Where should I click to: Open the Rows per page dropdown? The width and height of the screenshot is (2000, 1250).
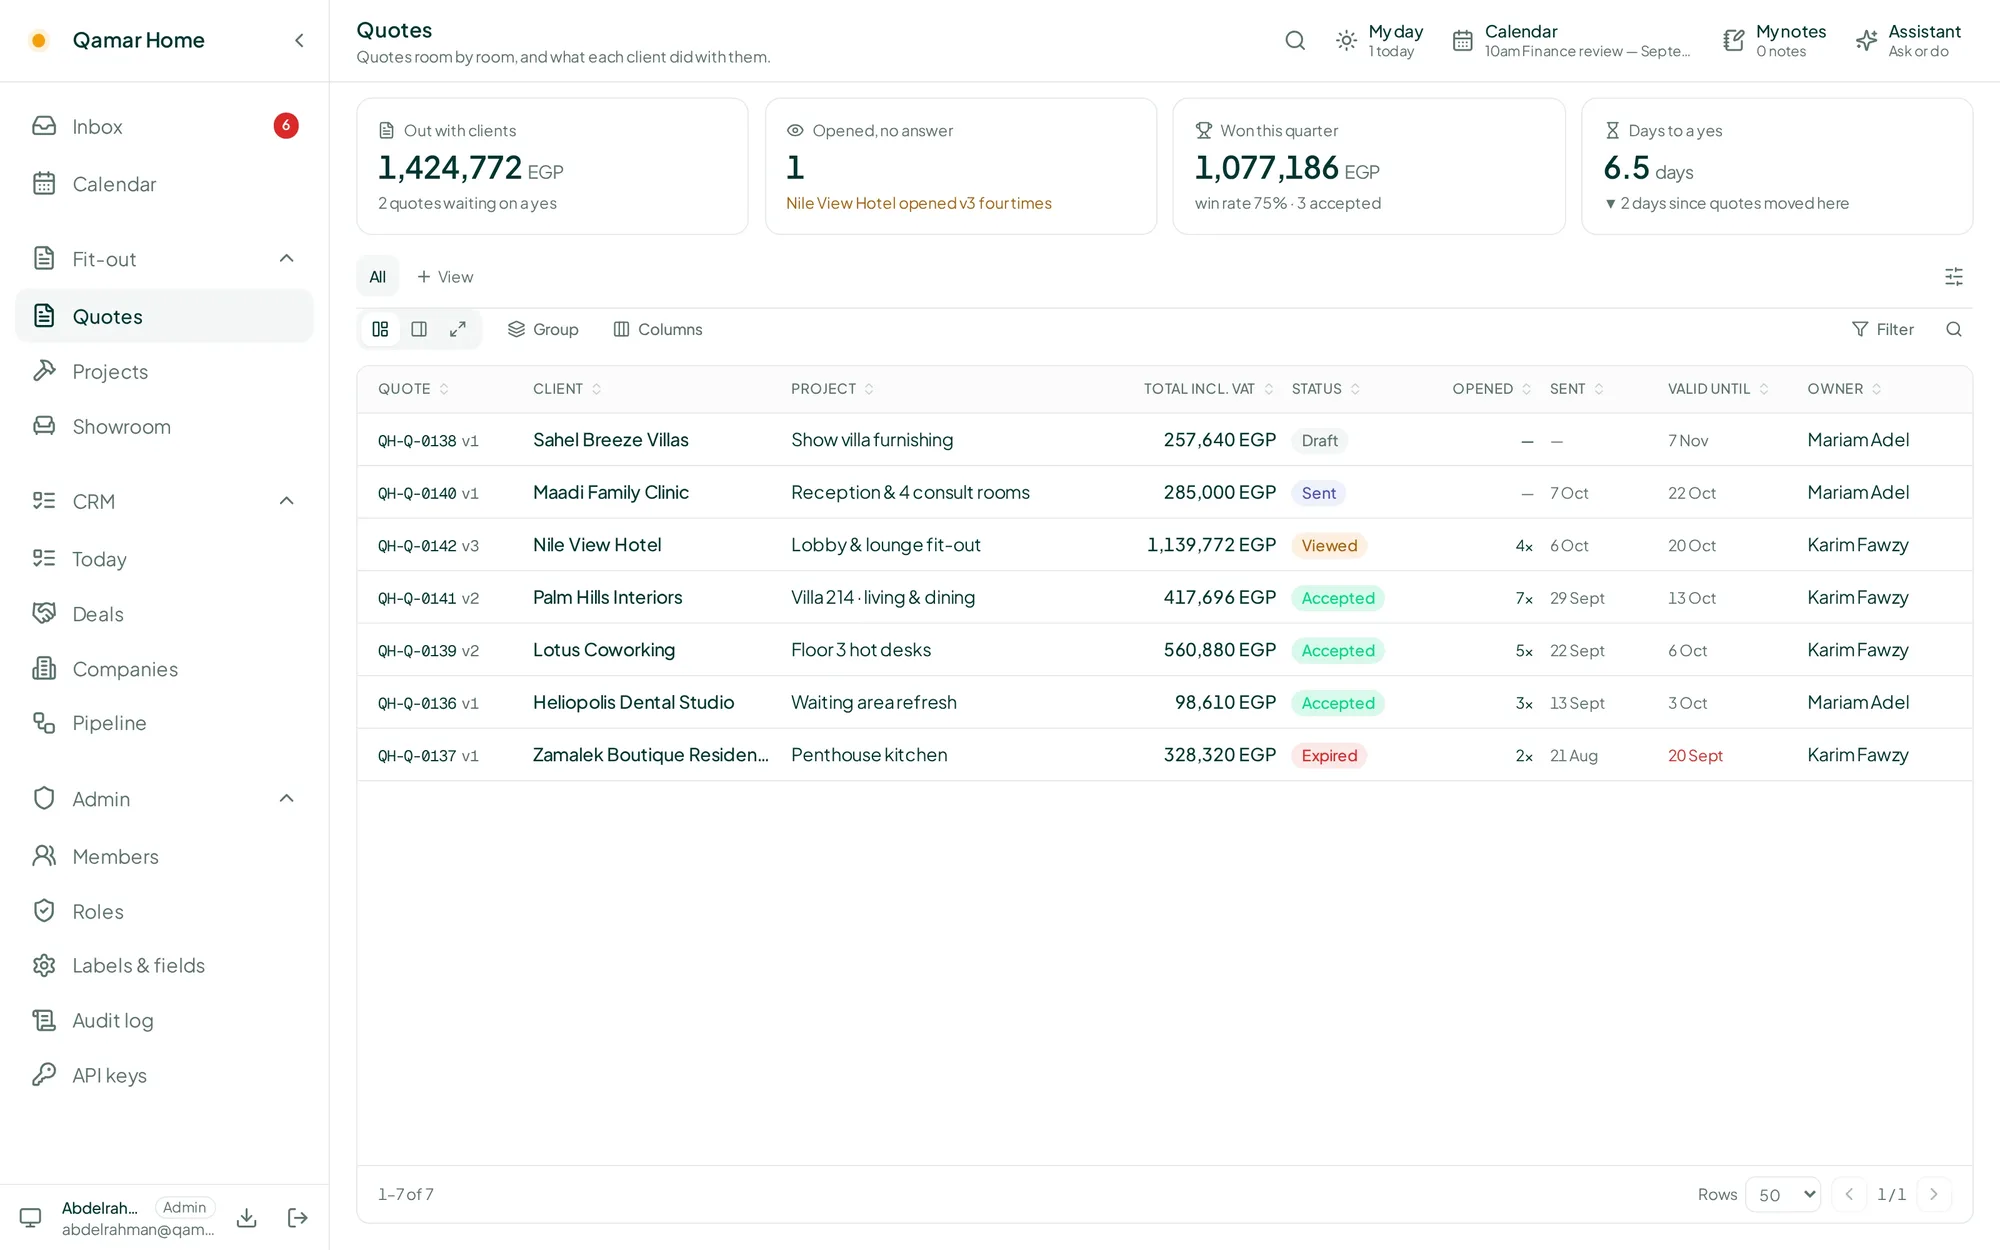click(x=1783, y=1194)
